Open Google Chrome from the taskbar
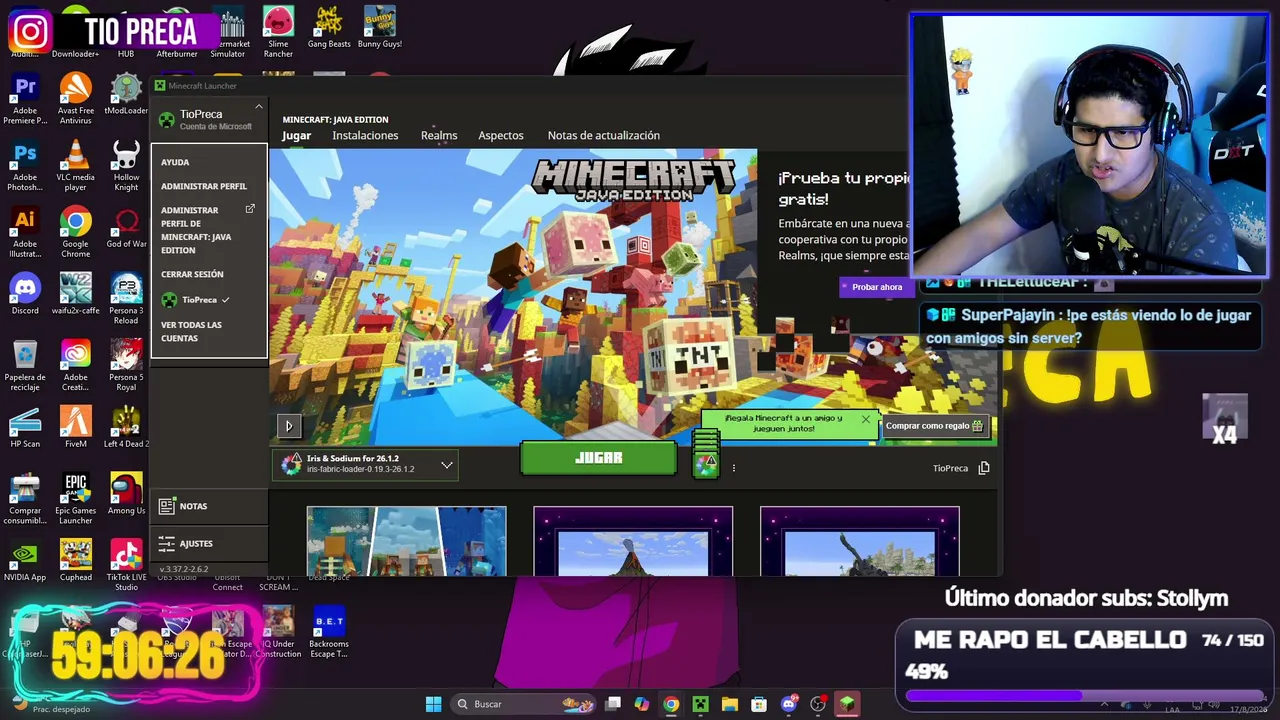Screen dimensions: 1280x720 [671, 704]
